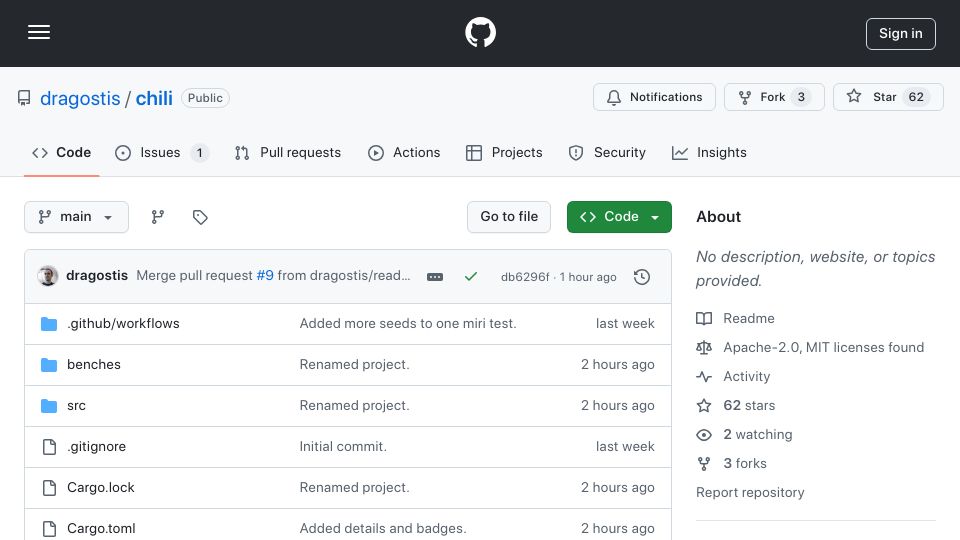This screenshot has height=540, width=960.
Task: Click the Report repository link
Action: (750, 492)
